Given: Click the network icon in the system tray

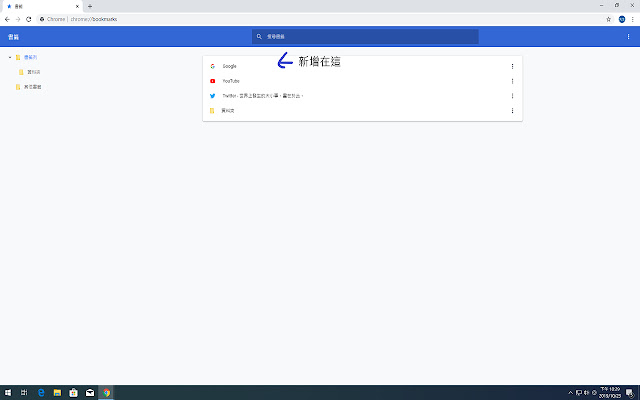Looking at the screenshot, I should tap(578, 393).
